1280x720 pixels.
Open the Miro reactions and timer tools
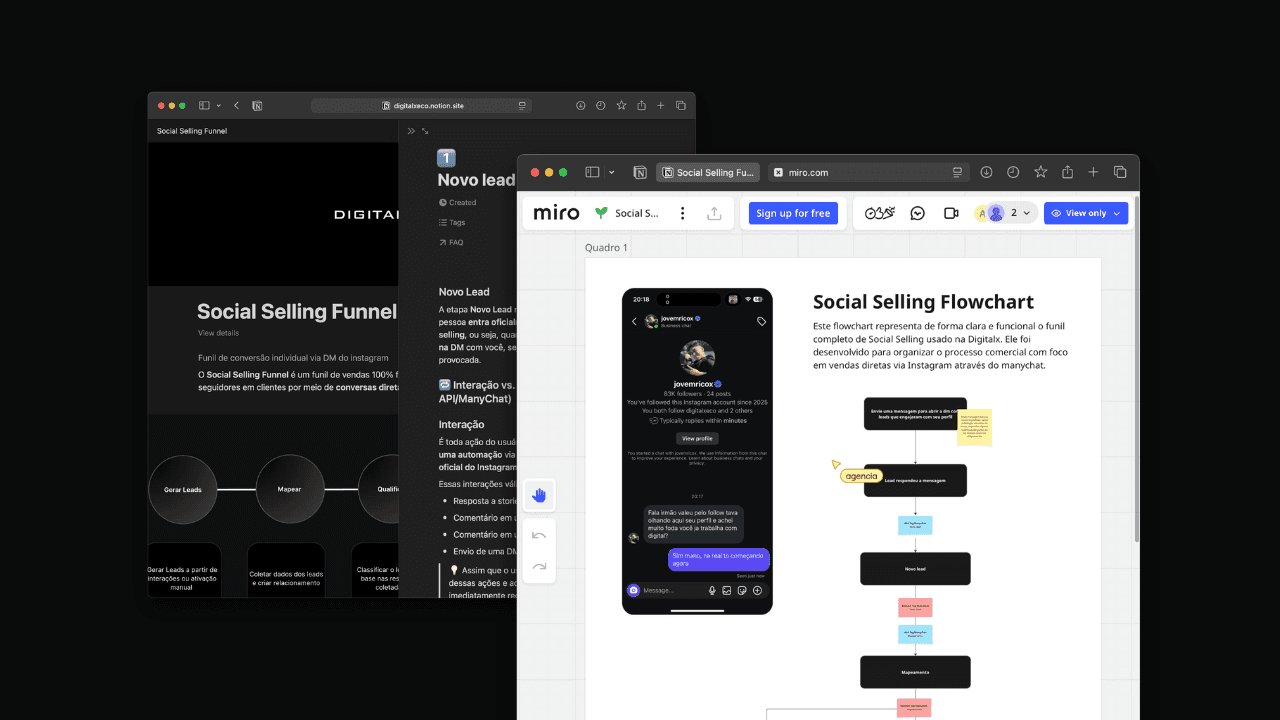pos(879,213)
